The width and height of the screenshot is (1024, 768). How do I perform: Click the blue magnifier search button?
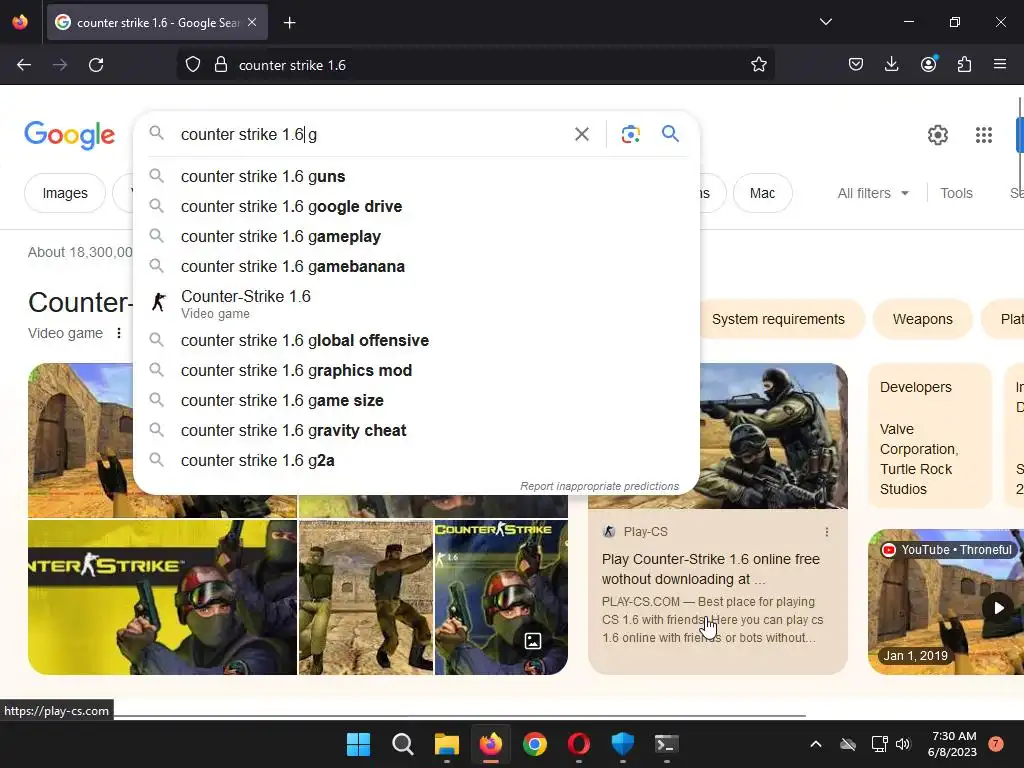670,134
